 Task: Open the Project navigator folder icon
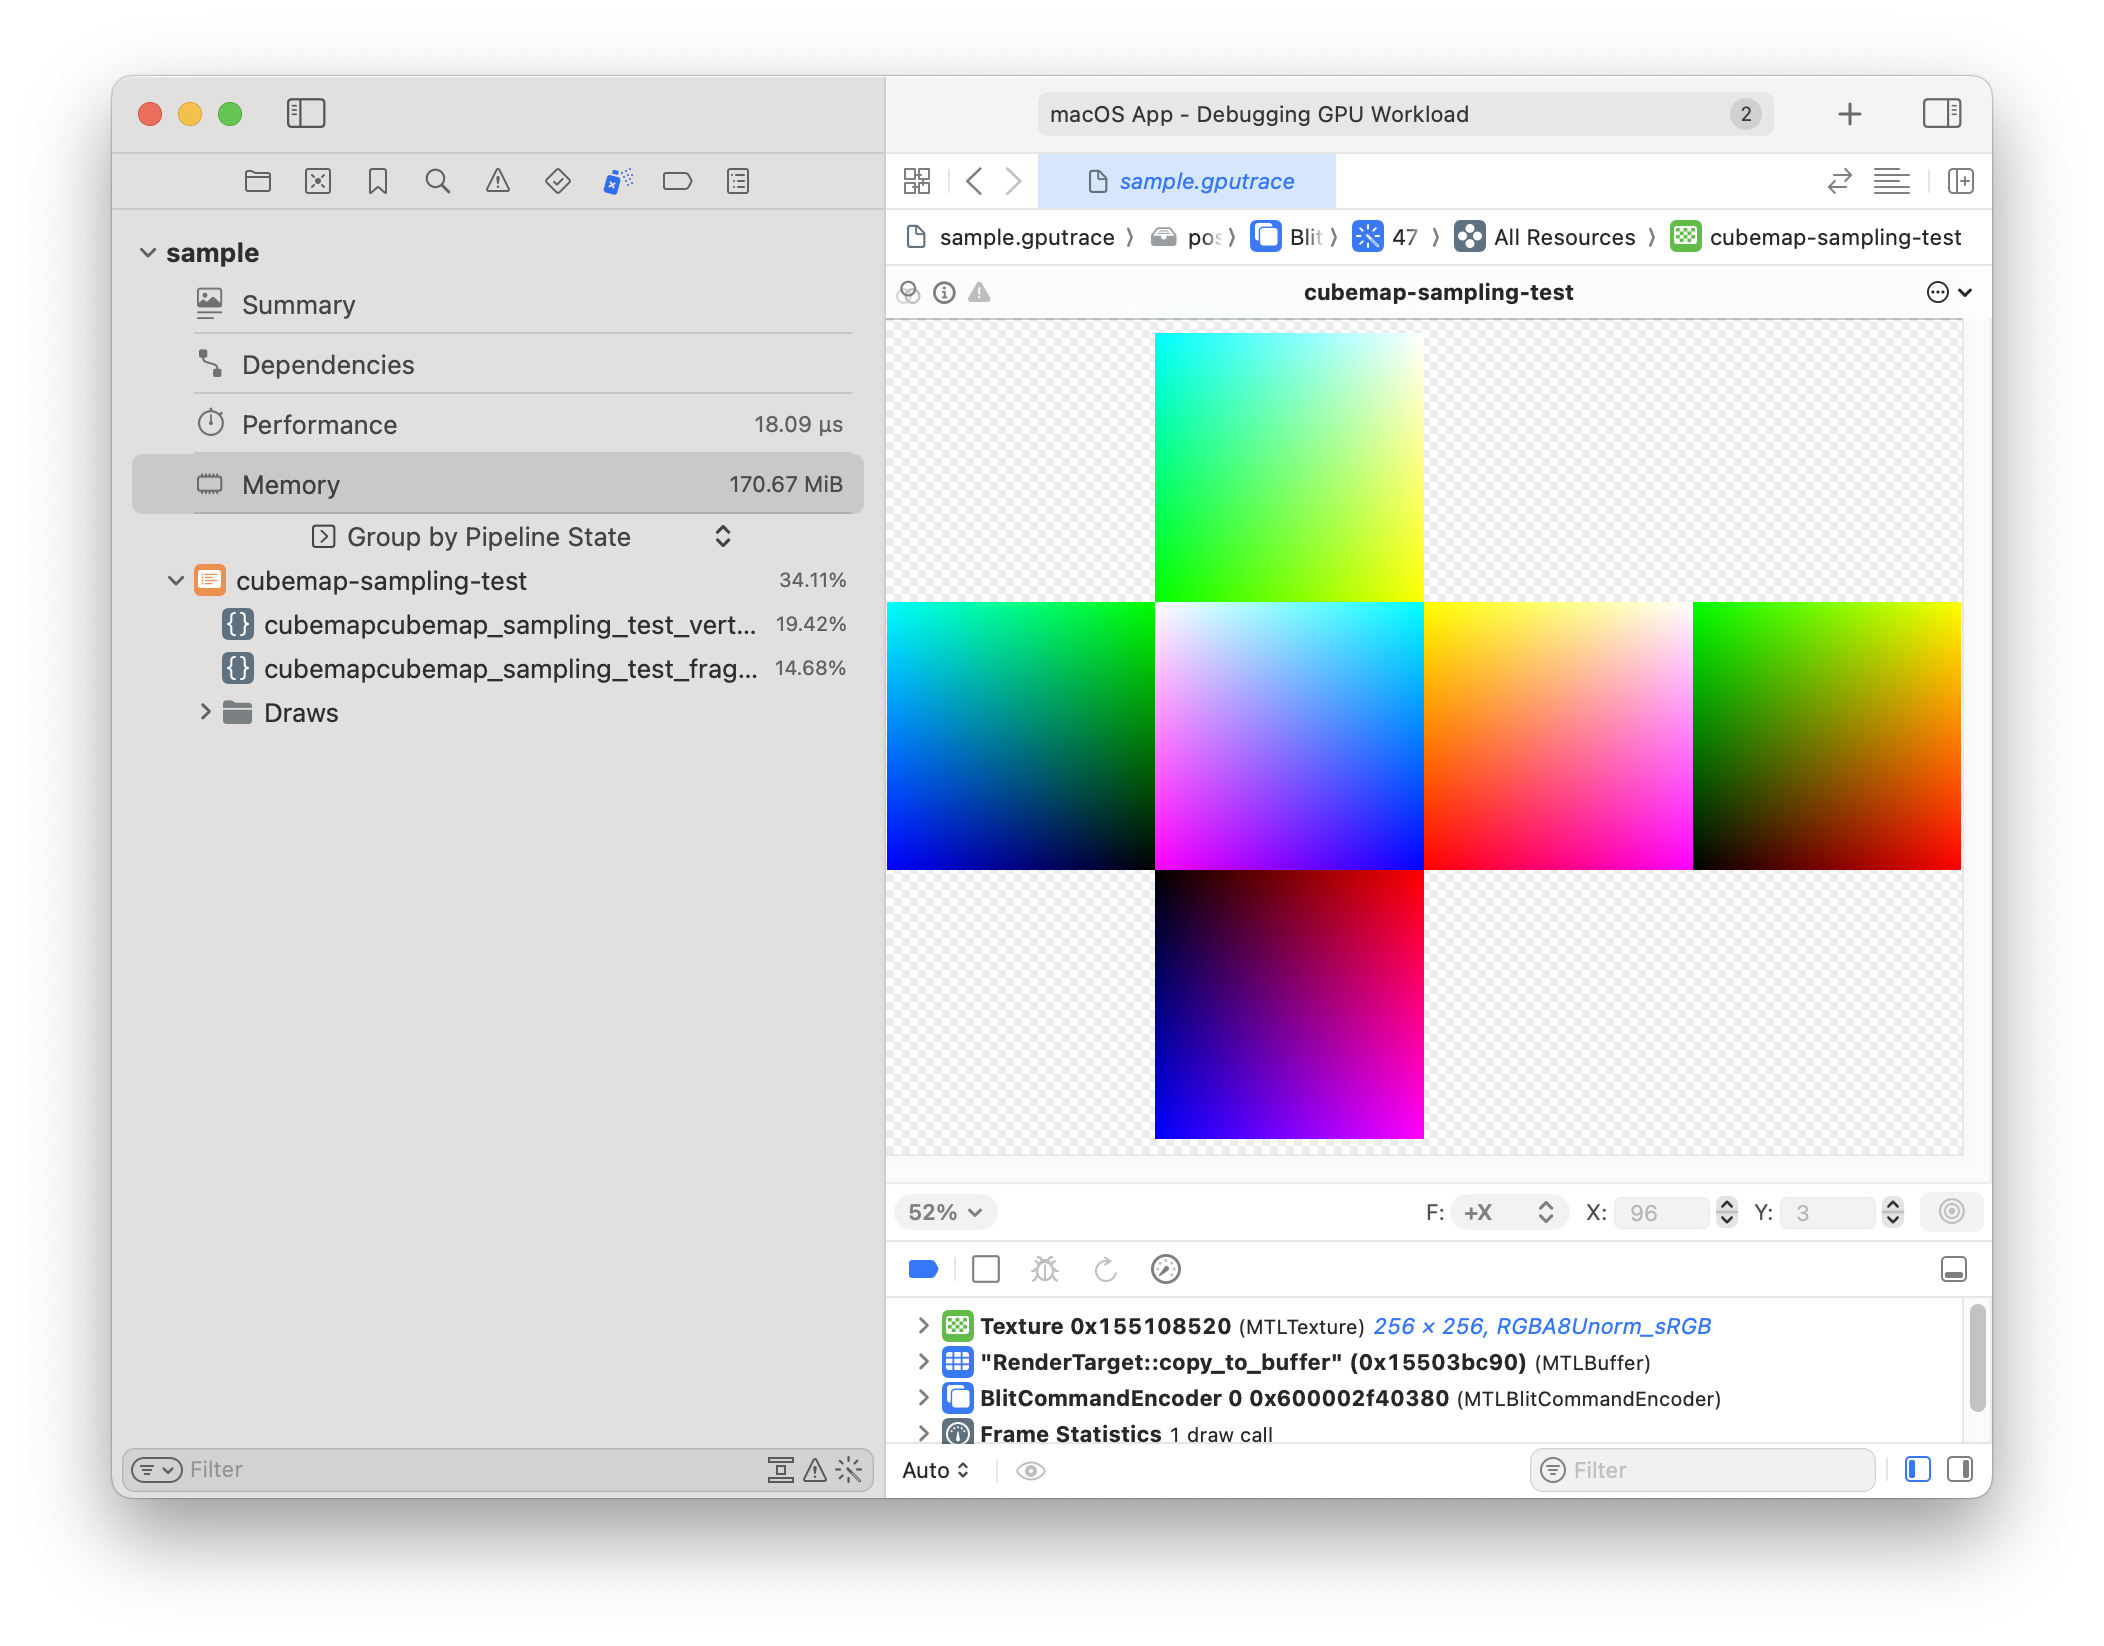258,181
